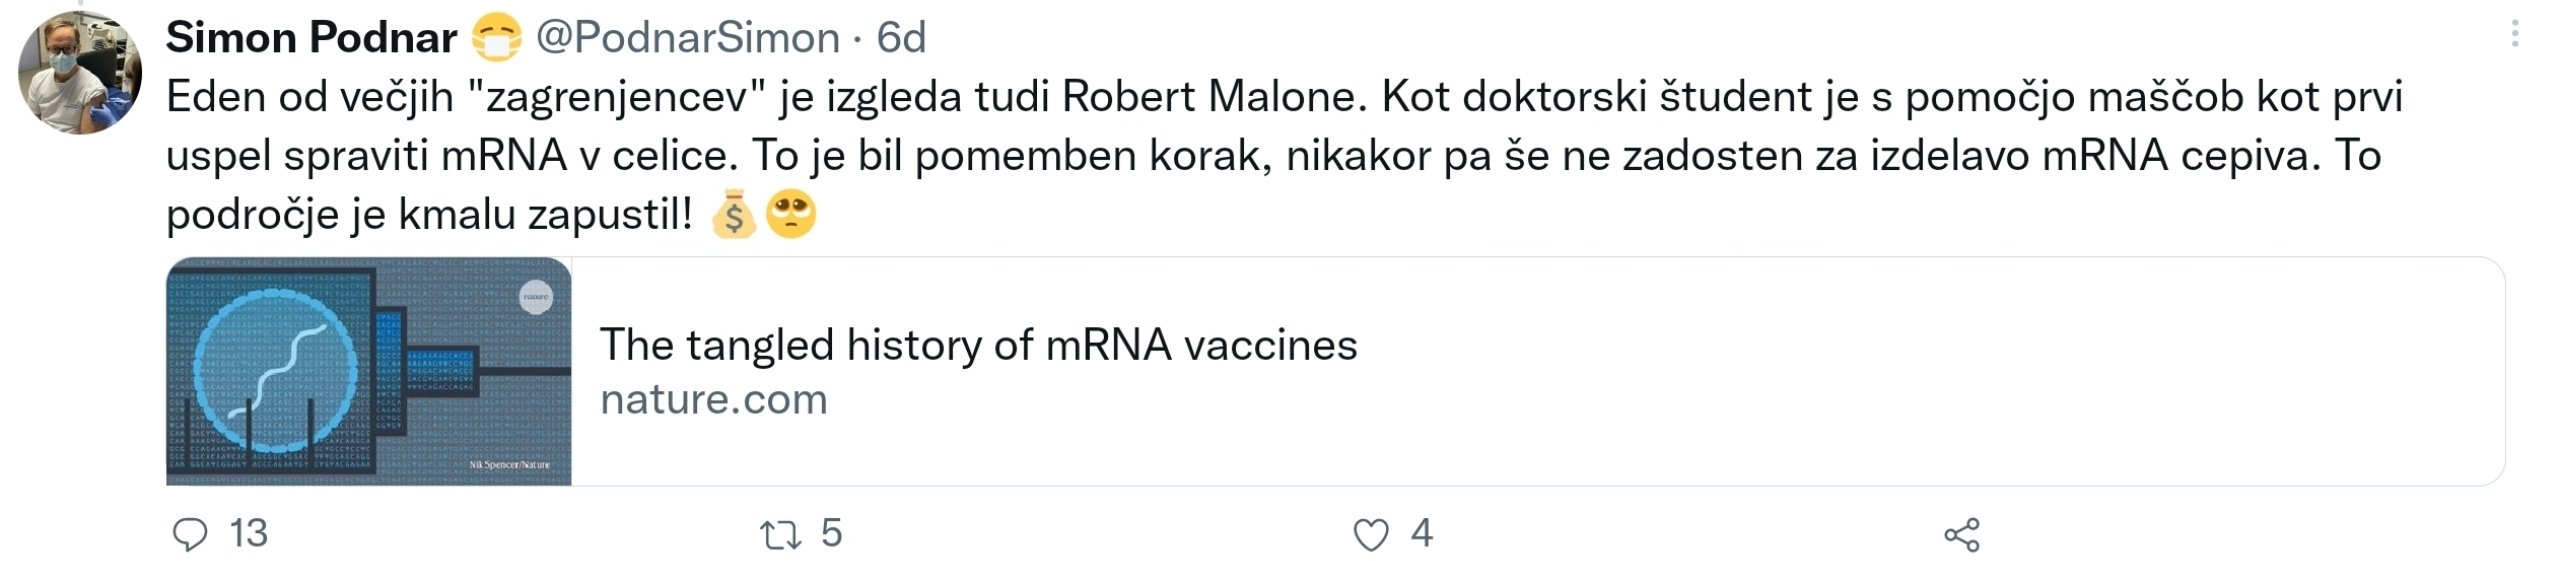Screen dimensions: 2554x561
Task: Click the like count of 4
Action: click(1422, 533)
